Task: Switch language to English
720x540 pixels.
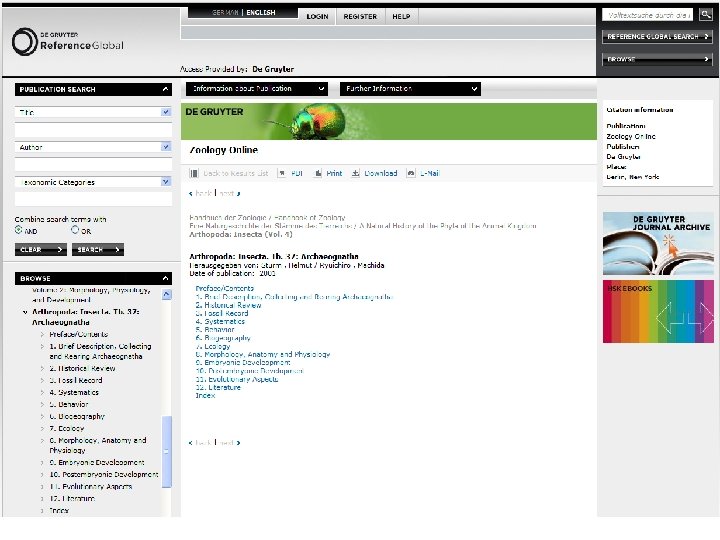Action: click(261, 12)
